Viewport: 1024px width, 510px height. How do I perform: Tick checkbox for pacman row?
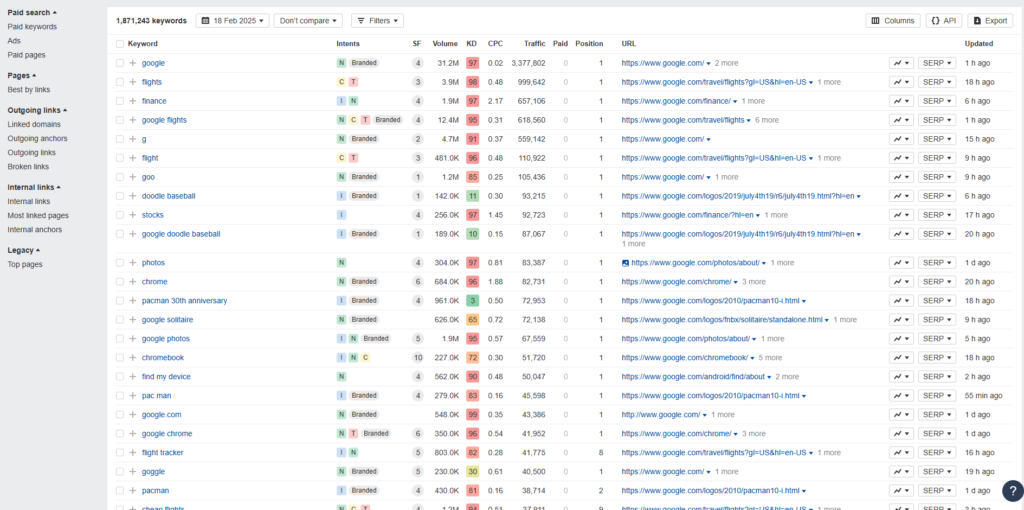[x=120, y=490]
